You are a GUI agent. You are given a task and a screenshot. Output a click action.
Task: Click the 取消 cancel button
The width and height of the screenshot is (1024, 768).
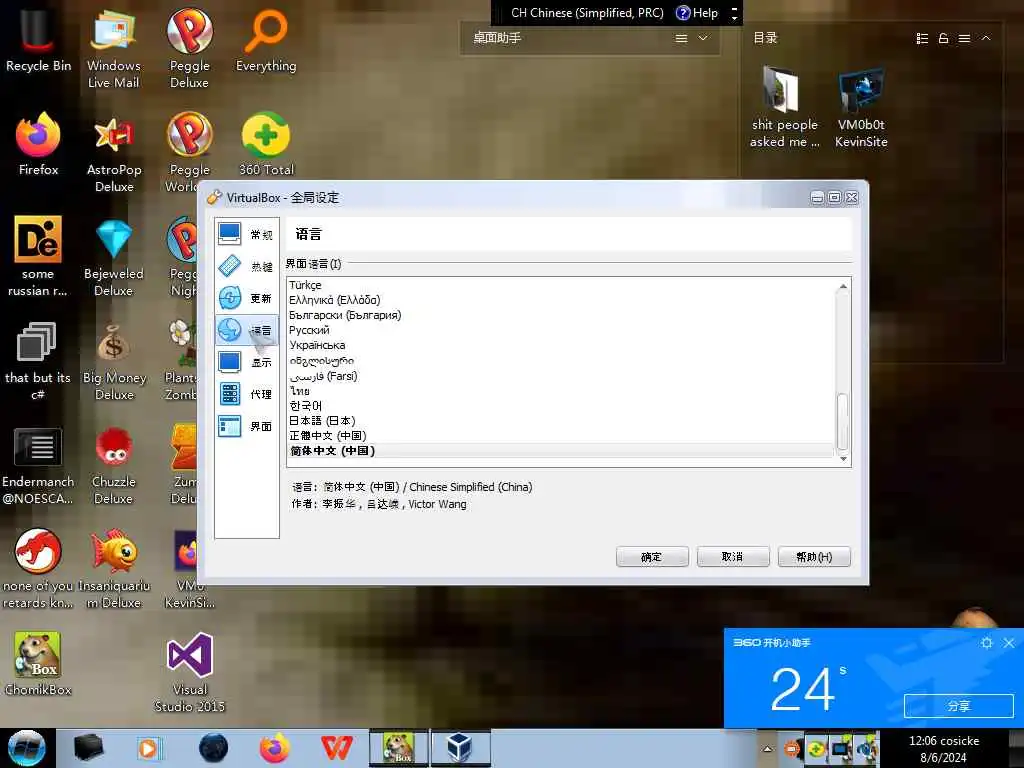tap(733, 556)
